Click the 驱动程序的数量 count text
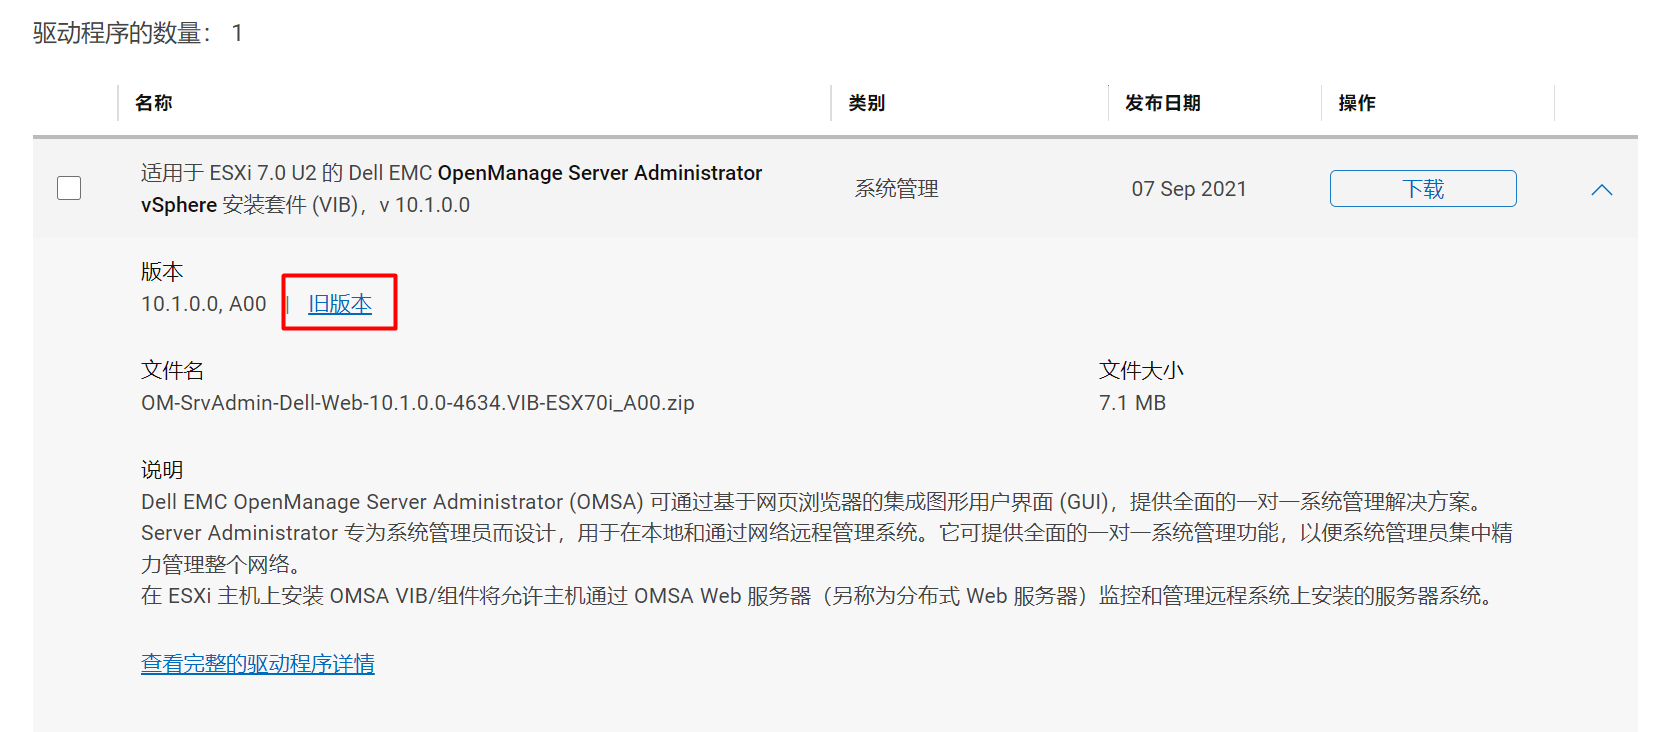 tap(138, 33)
